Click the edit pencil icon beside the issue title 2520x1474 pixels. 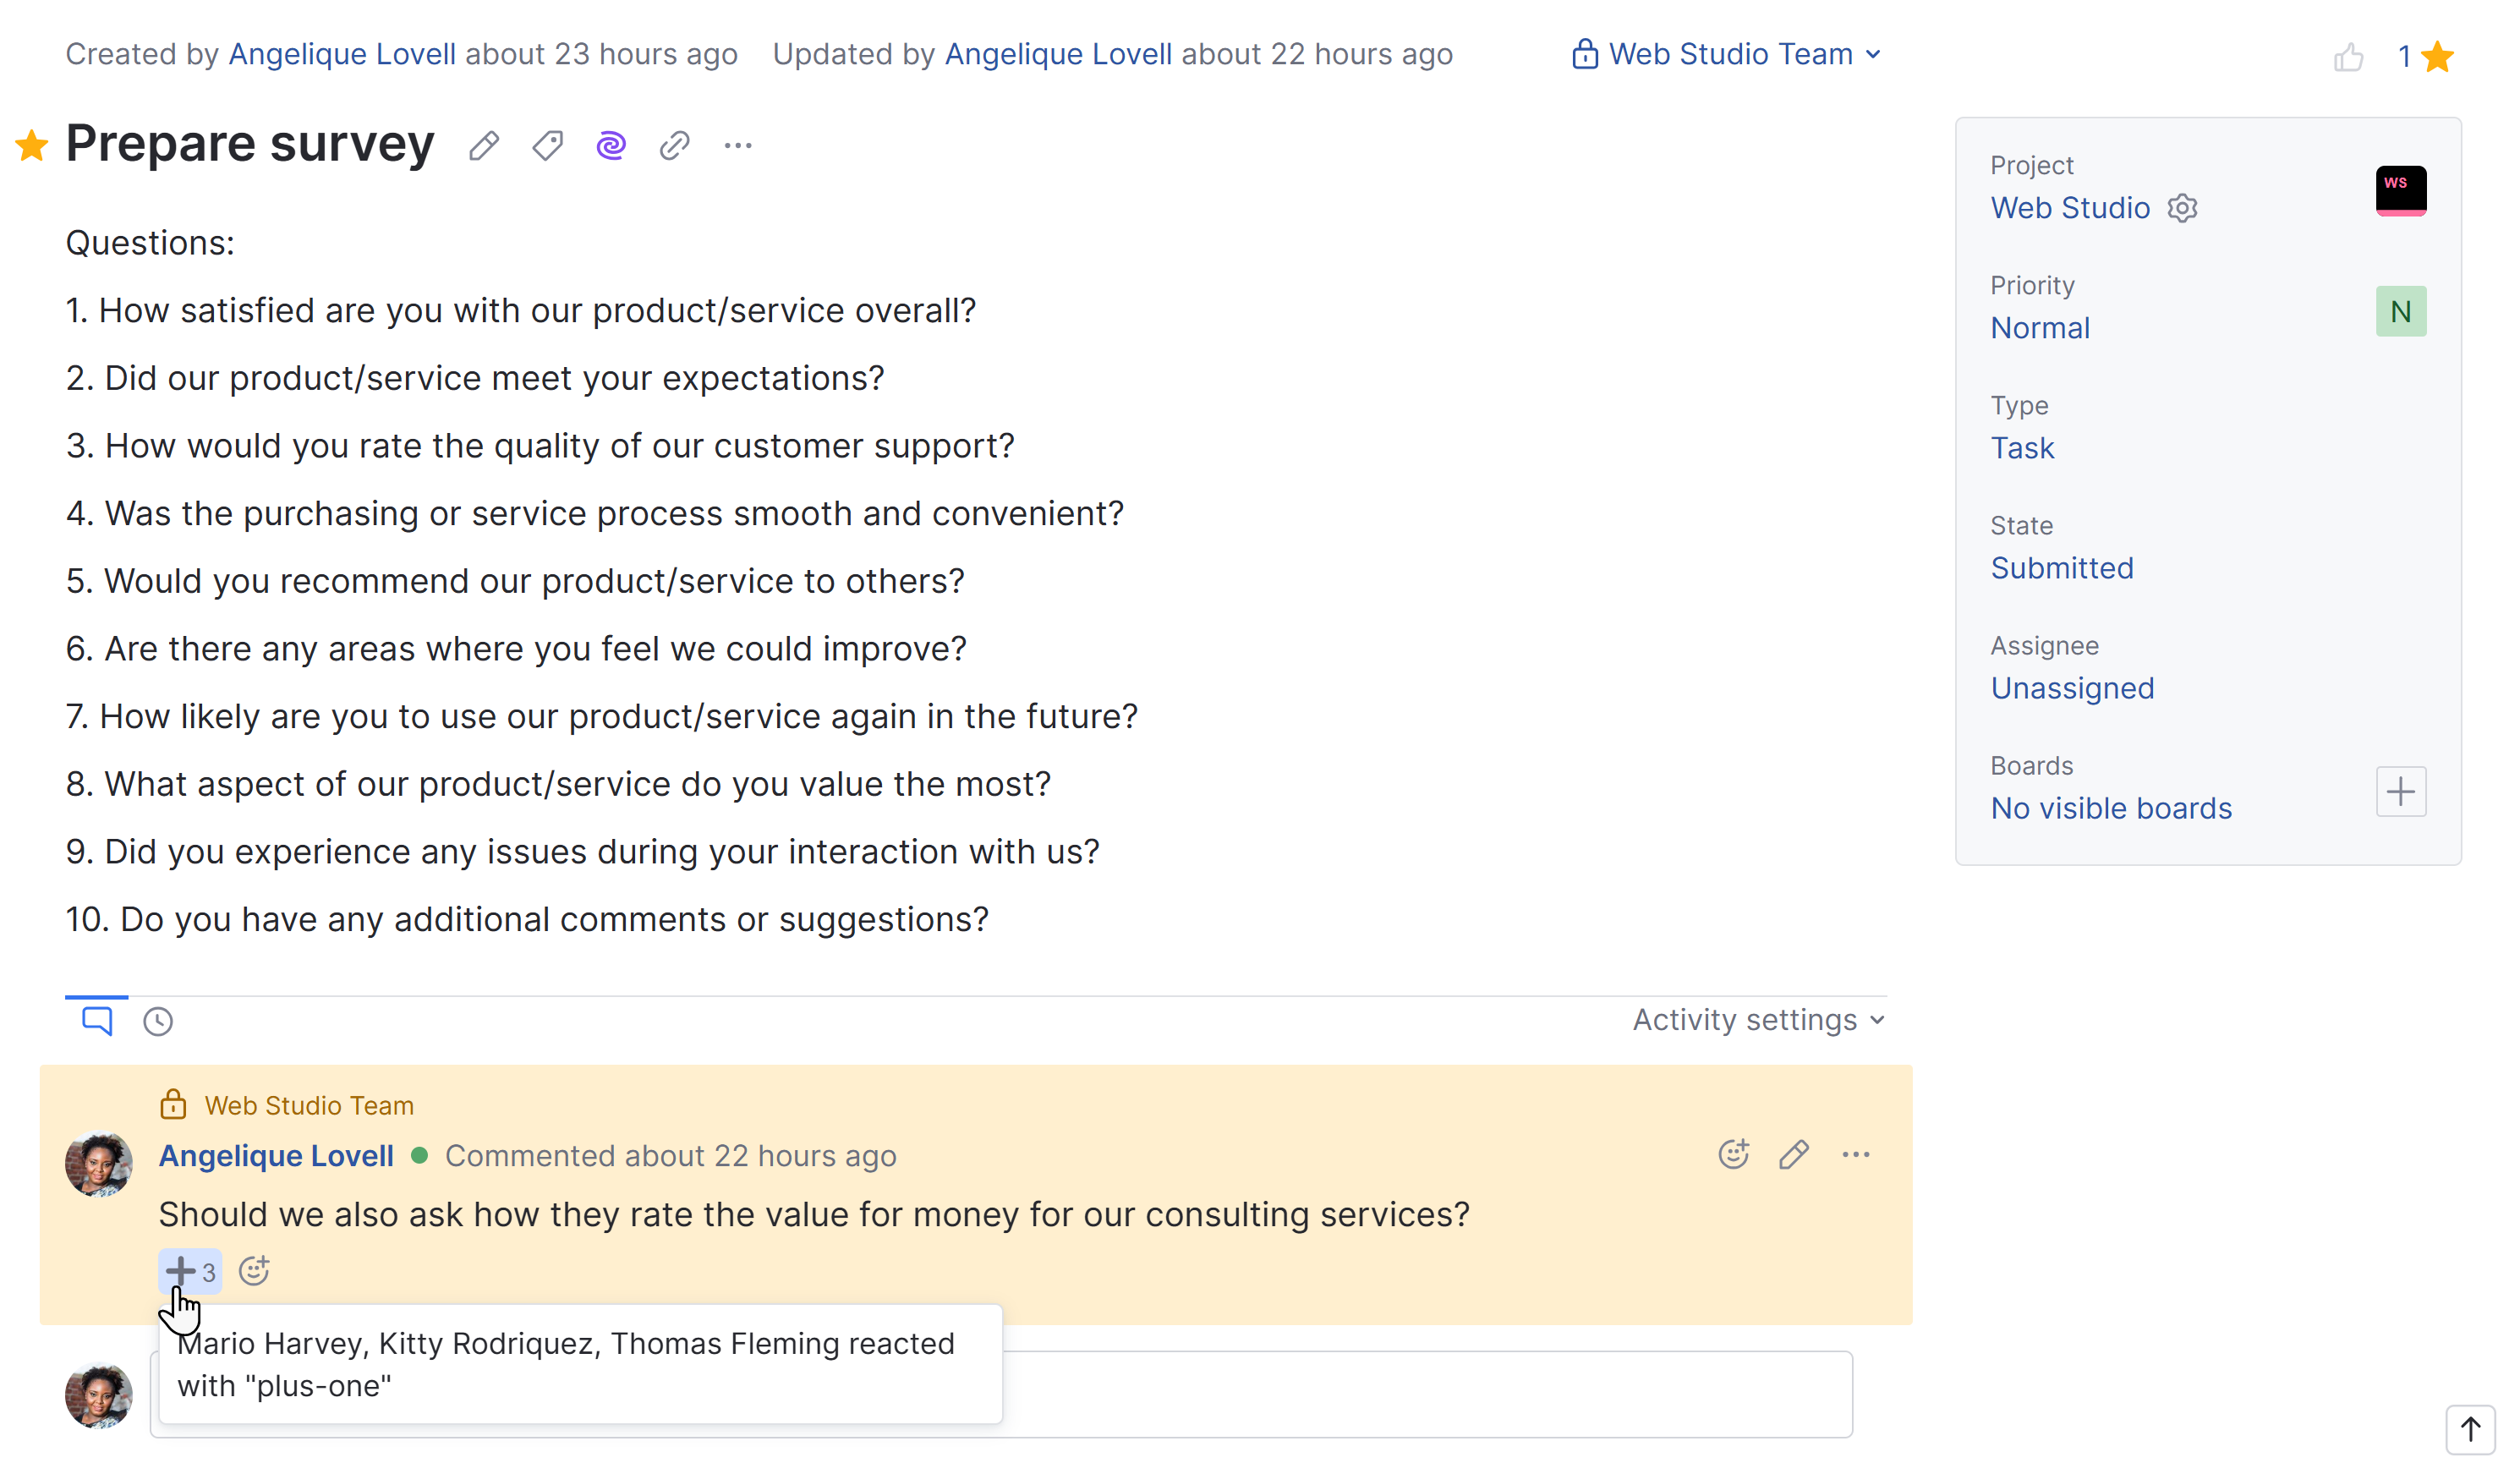[484, 146]
